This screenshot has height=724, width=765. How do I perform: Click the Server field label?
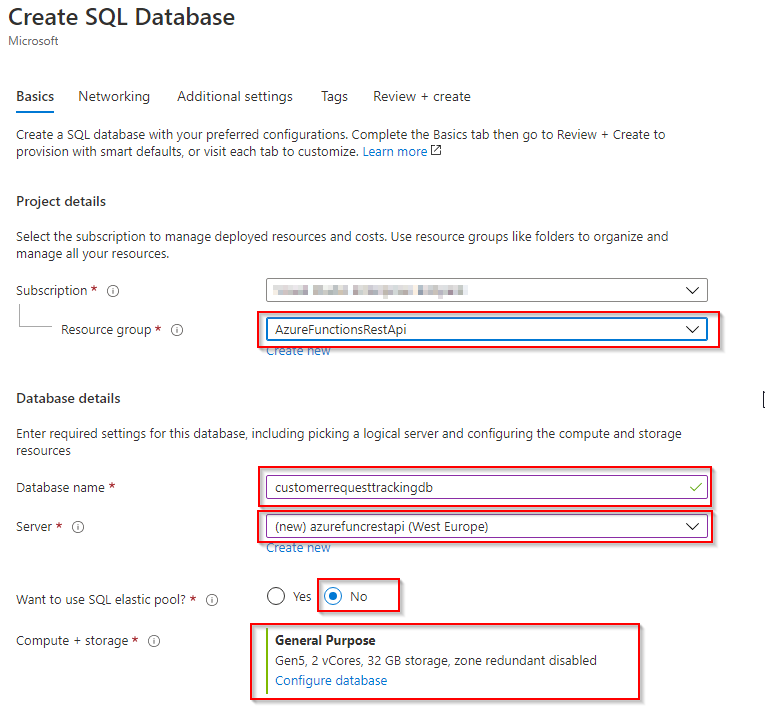tap(34, 527)
